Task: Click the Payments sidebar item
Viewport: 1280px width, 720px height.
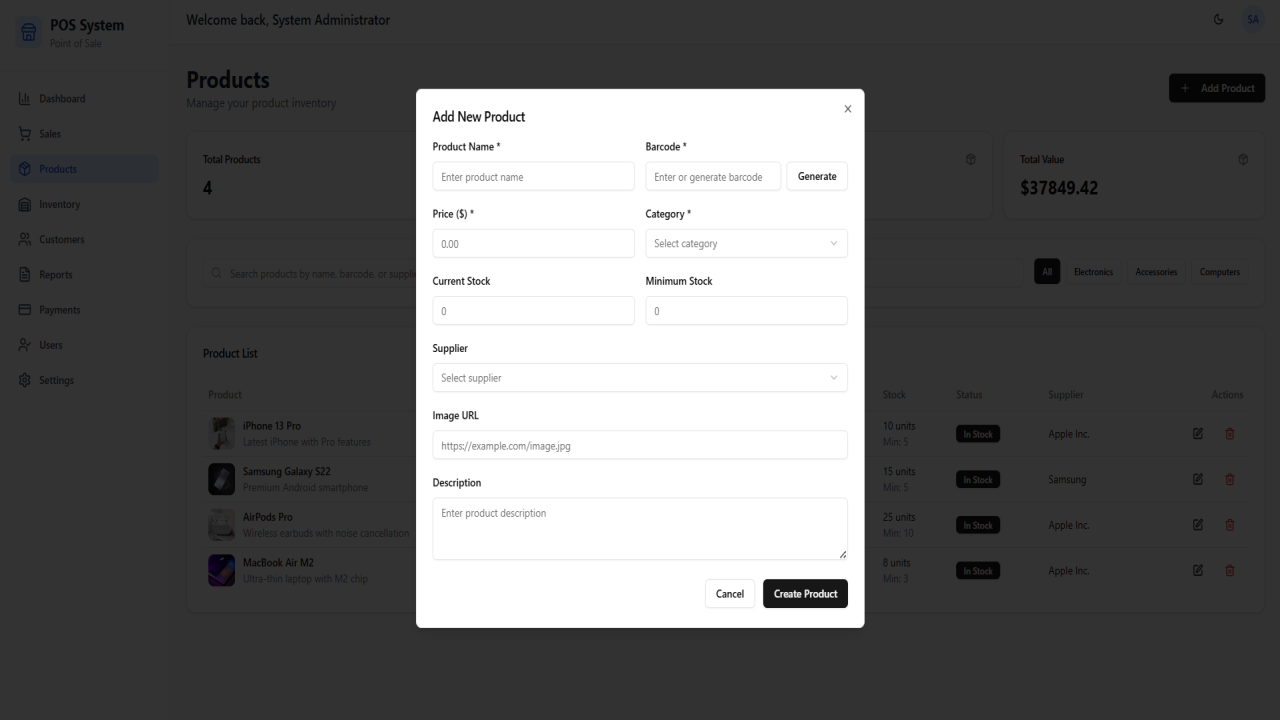Action: click(x=86, y=310)
